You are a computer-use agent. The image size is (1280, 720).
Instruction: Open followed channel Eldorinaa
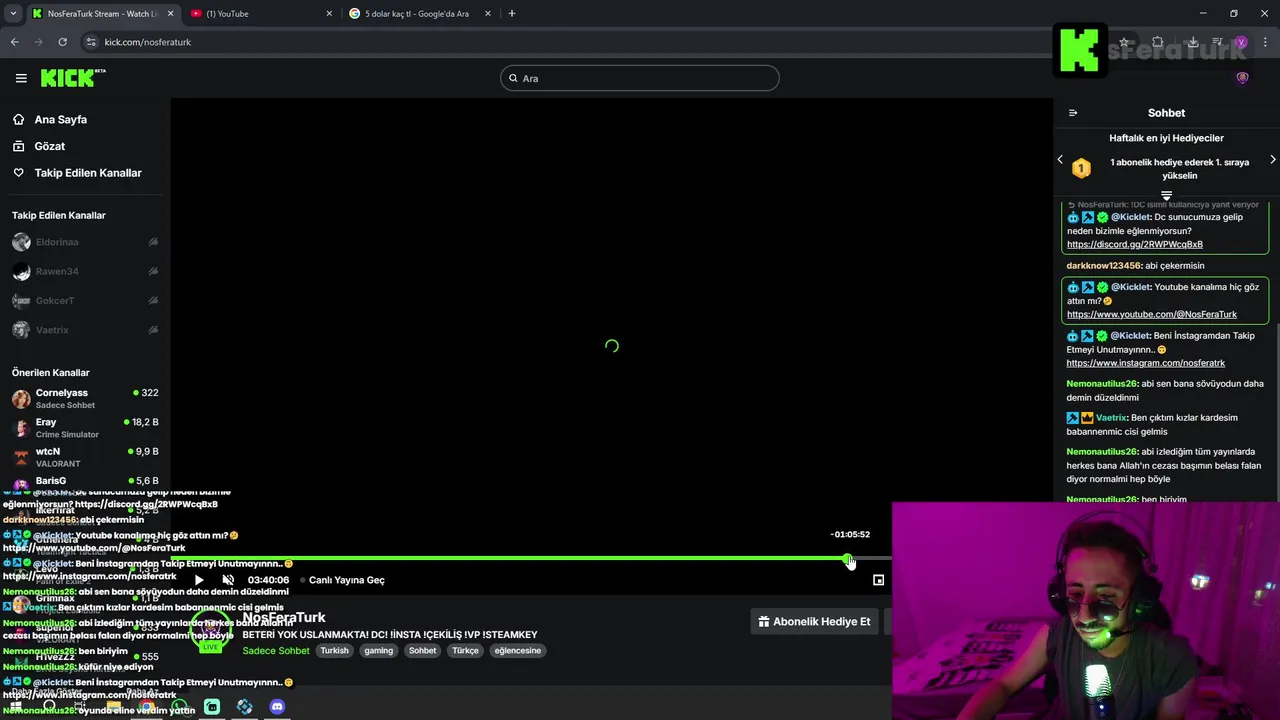pyautogui.click(x=85, y=242)
